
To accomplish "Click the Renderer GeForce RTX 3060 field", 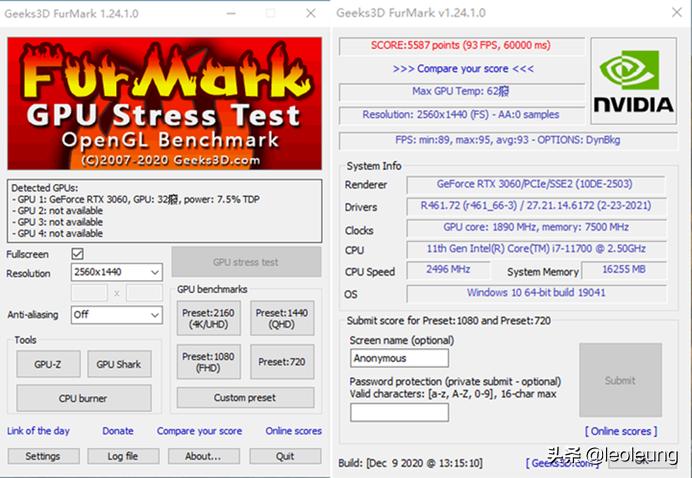I will pyautogui.click(x=535, y=184).
